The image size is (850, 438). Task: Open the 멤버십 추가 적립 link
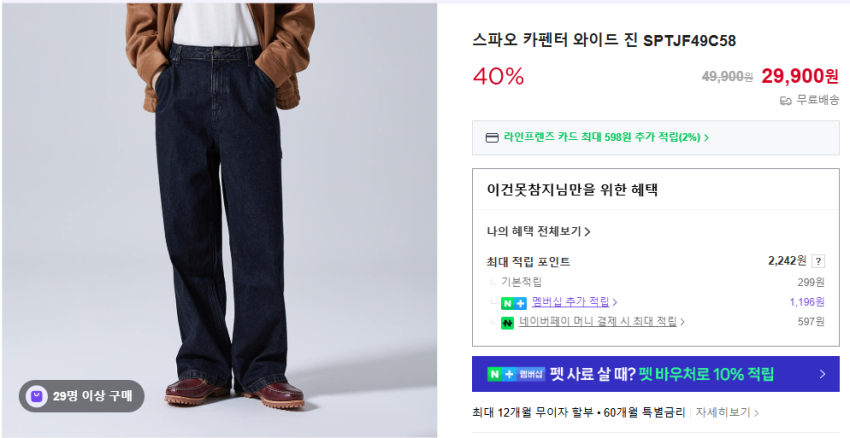click(575, 302)
